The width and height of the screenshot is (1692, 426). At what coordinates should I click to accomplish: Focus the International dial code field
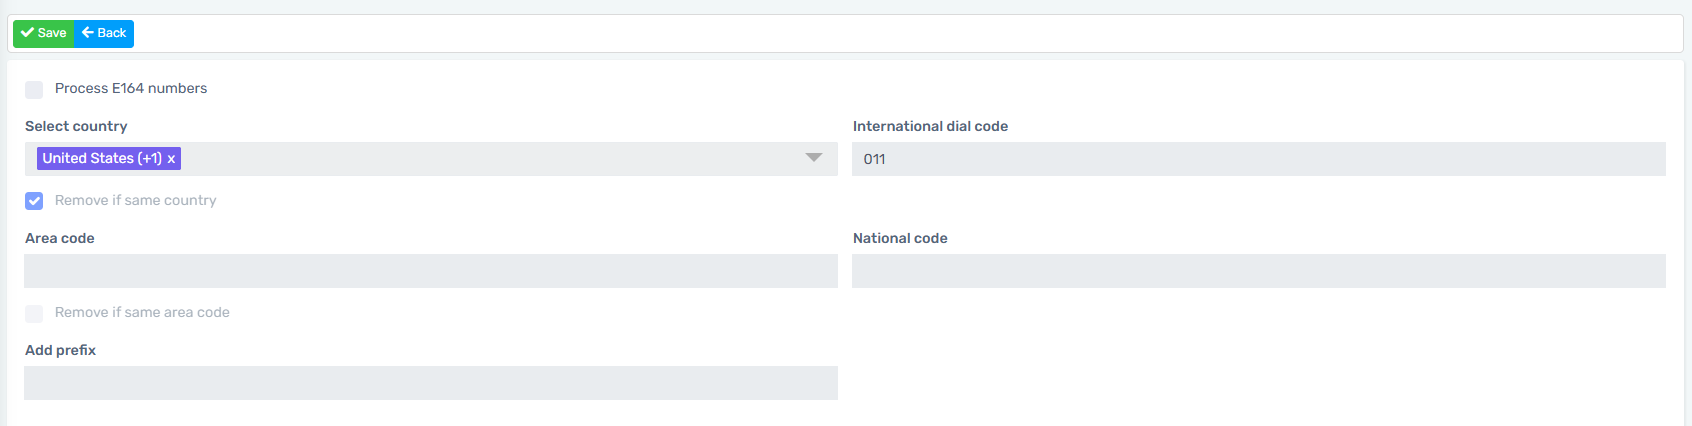click(x=1259, y=159)
